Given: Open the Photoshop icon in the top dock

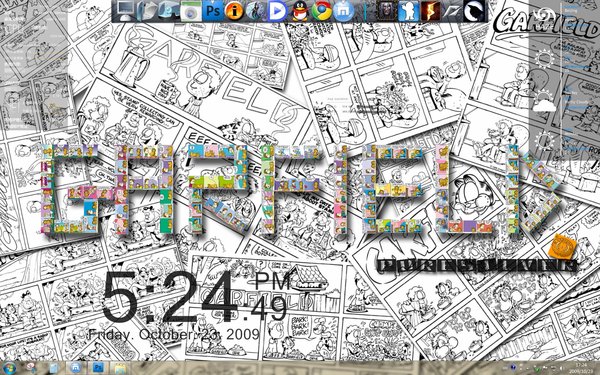Looking at the screenshot, I should pos(212,11).
